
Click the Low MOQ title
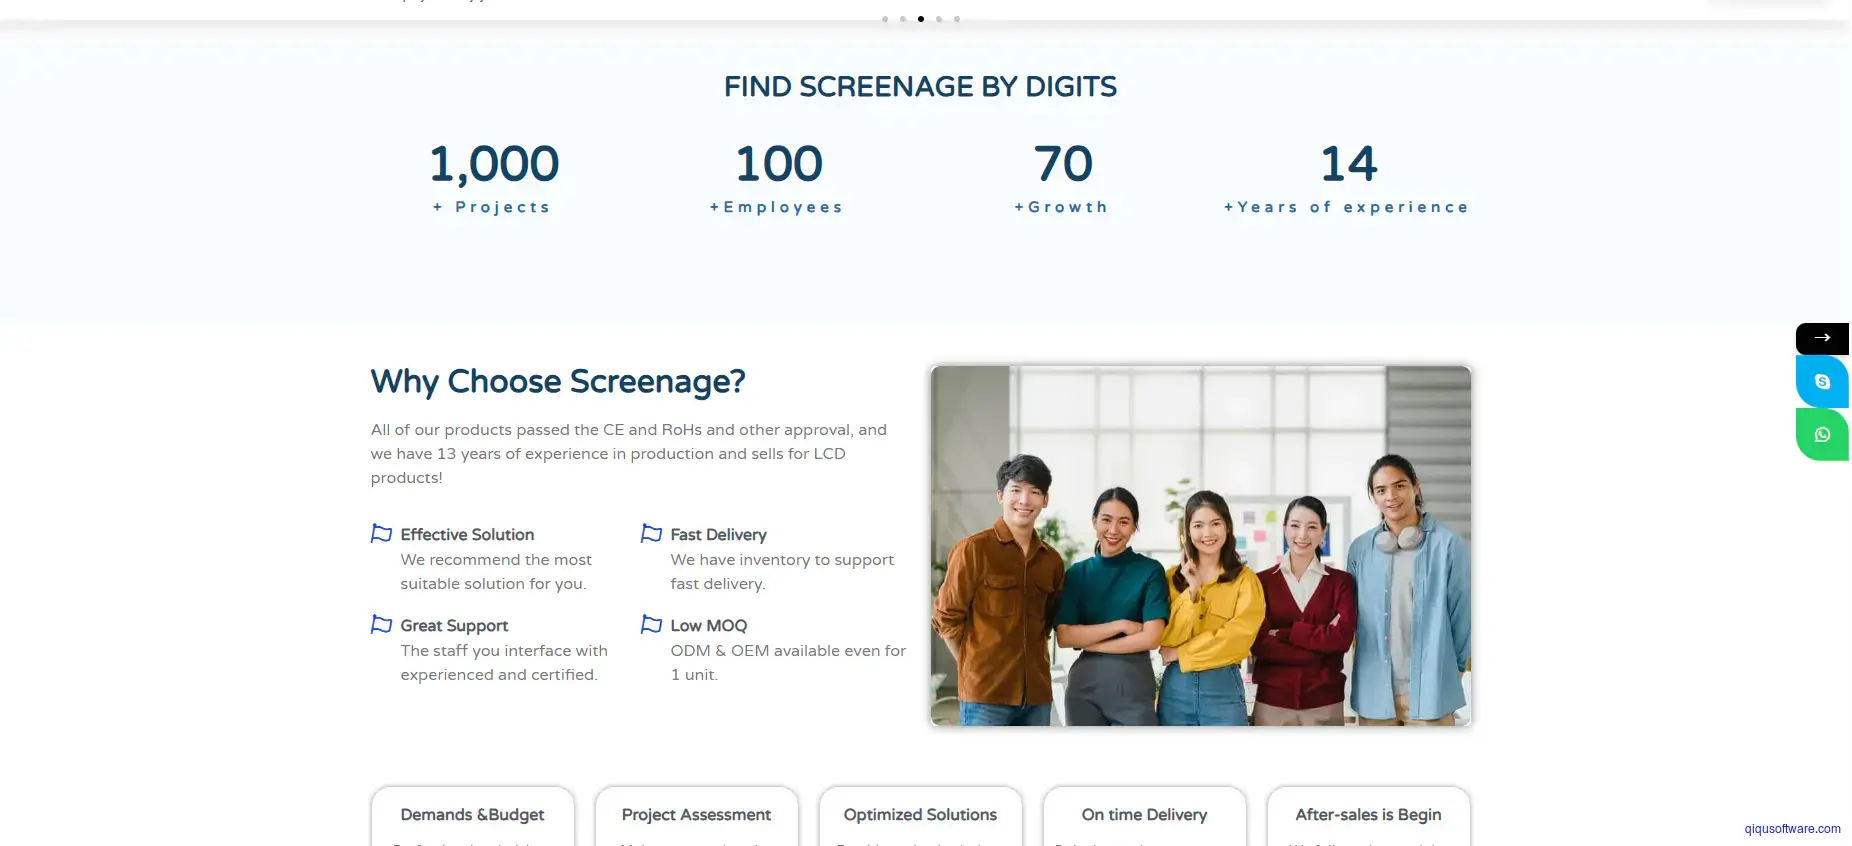708,626
